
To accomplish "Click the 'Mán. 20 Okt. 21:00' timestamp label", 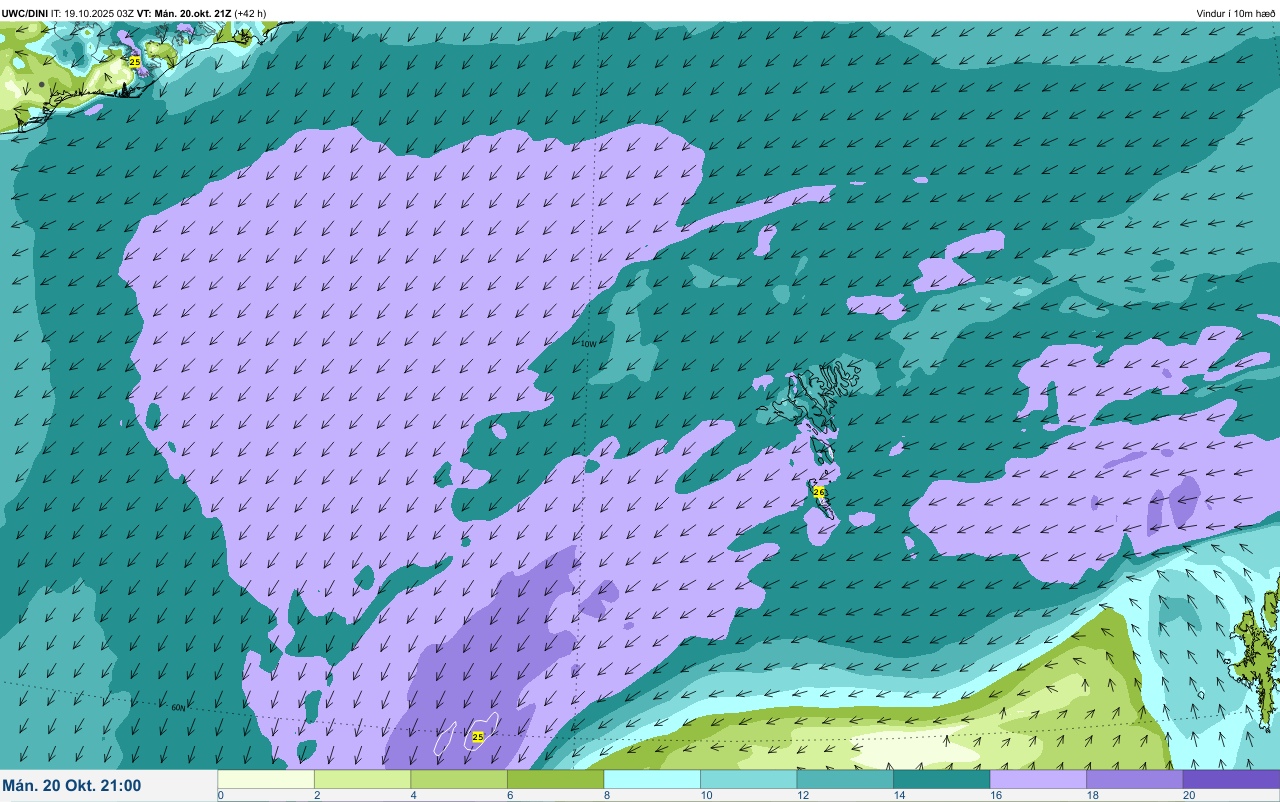I will (x=72, y=786).
